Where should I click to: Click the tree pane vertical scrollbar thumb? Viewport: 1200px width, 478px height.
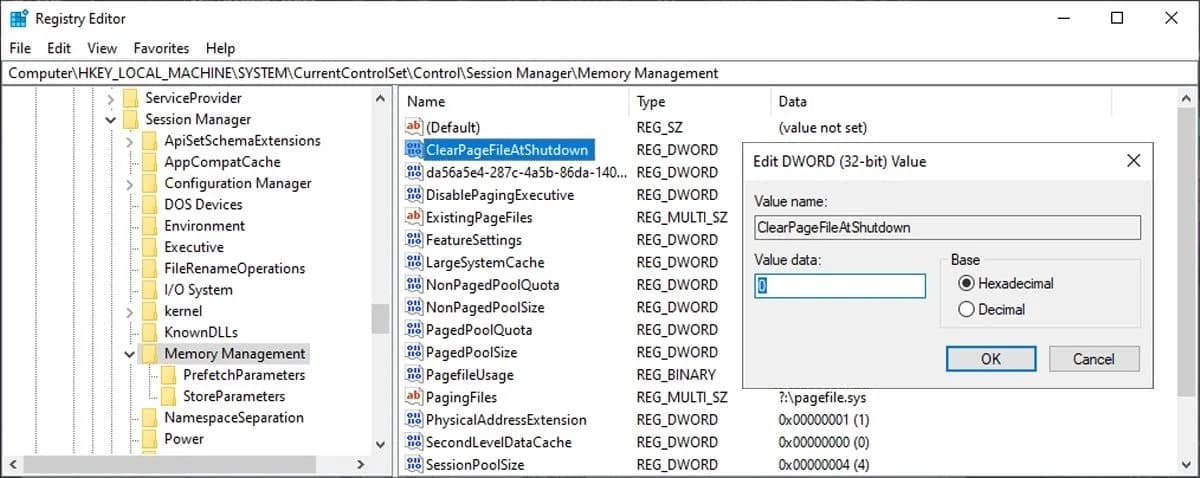pyautogui.click(x=380, y=318)
